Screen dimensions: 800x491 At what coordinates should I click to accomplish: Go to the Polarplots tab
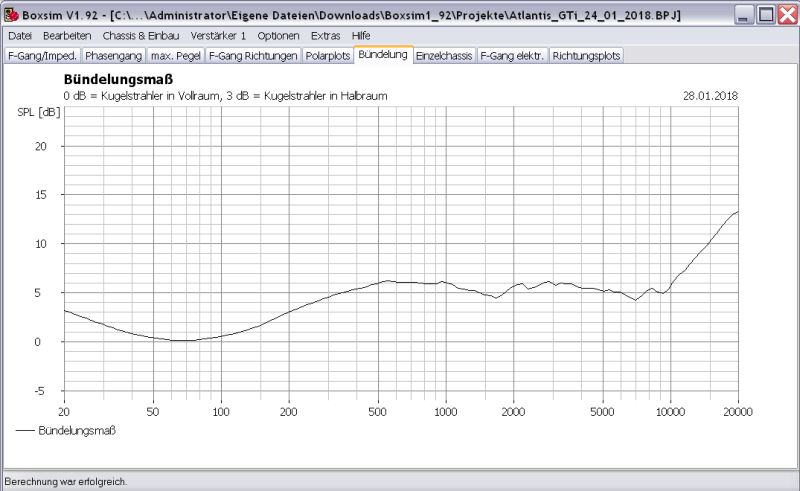point(328,56)
